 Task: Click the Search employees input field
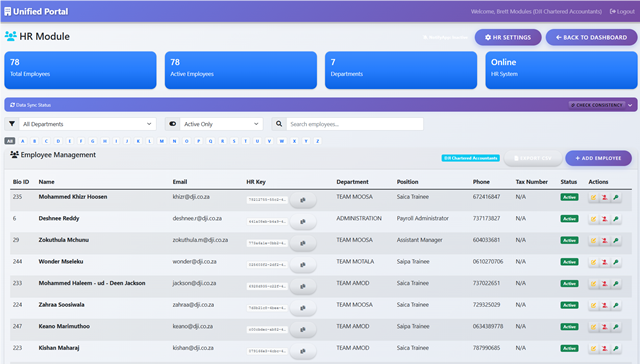point(355,124)
